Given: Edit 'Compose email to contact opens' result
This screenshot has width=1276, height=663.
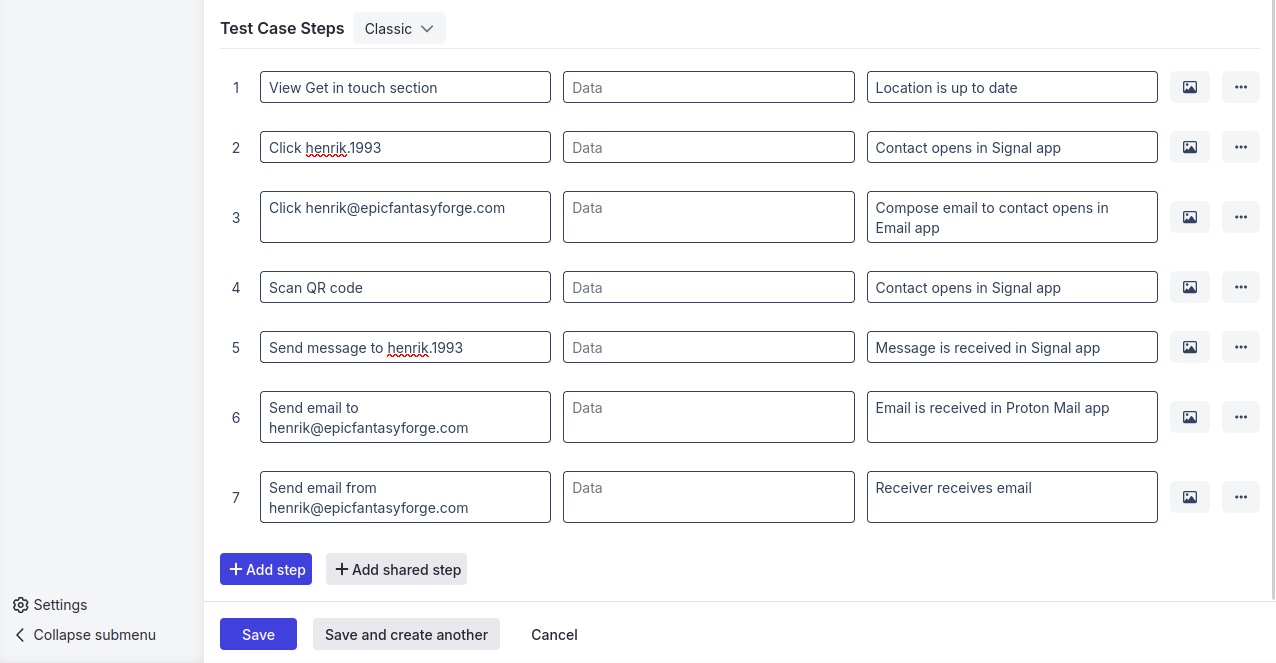Looking at the screenshot, I should [x=1012, y=217].
